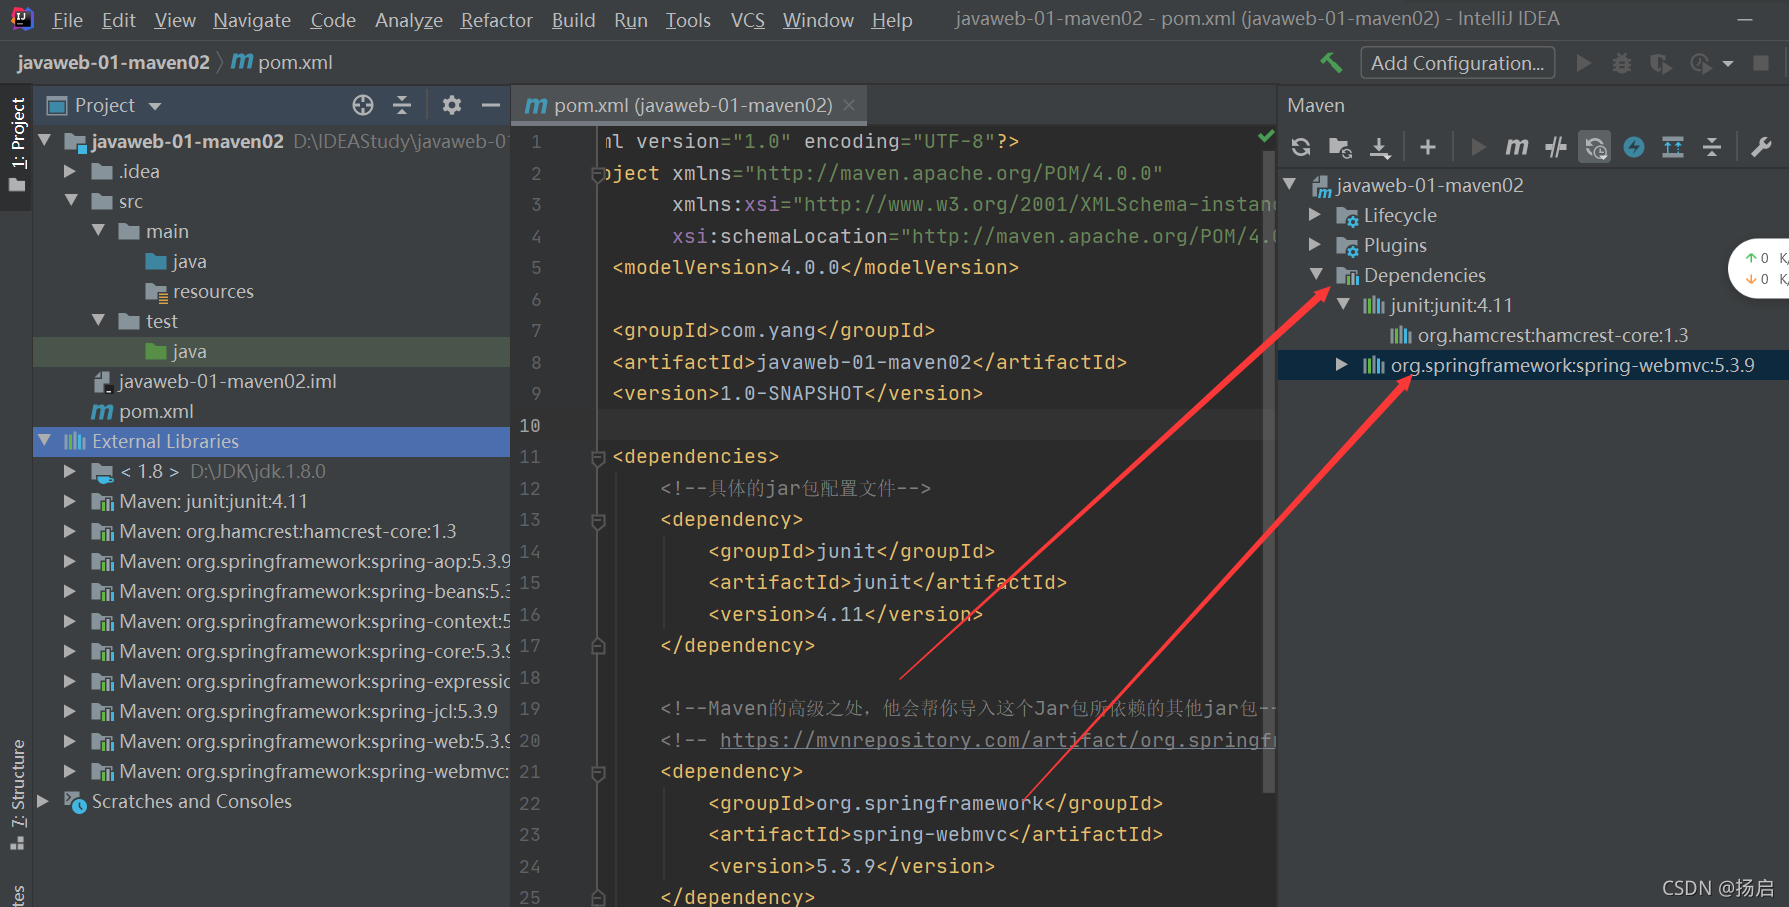This screenshot has height=907, width=1789.
Task: Expand Maven: junit:junit:4.11 library
Action: tap(70, 501)
